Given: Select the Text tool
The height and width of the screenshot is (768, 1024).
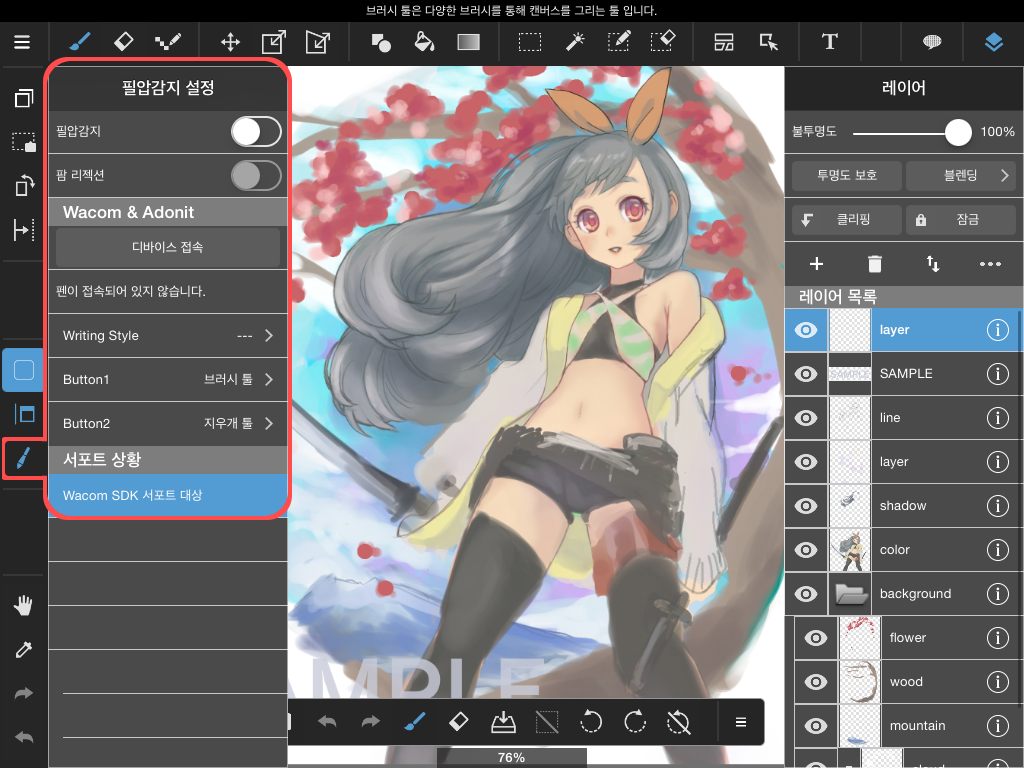Looking at the screenshot, I should (829, 42).
